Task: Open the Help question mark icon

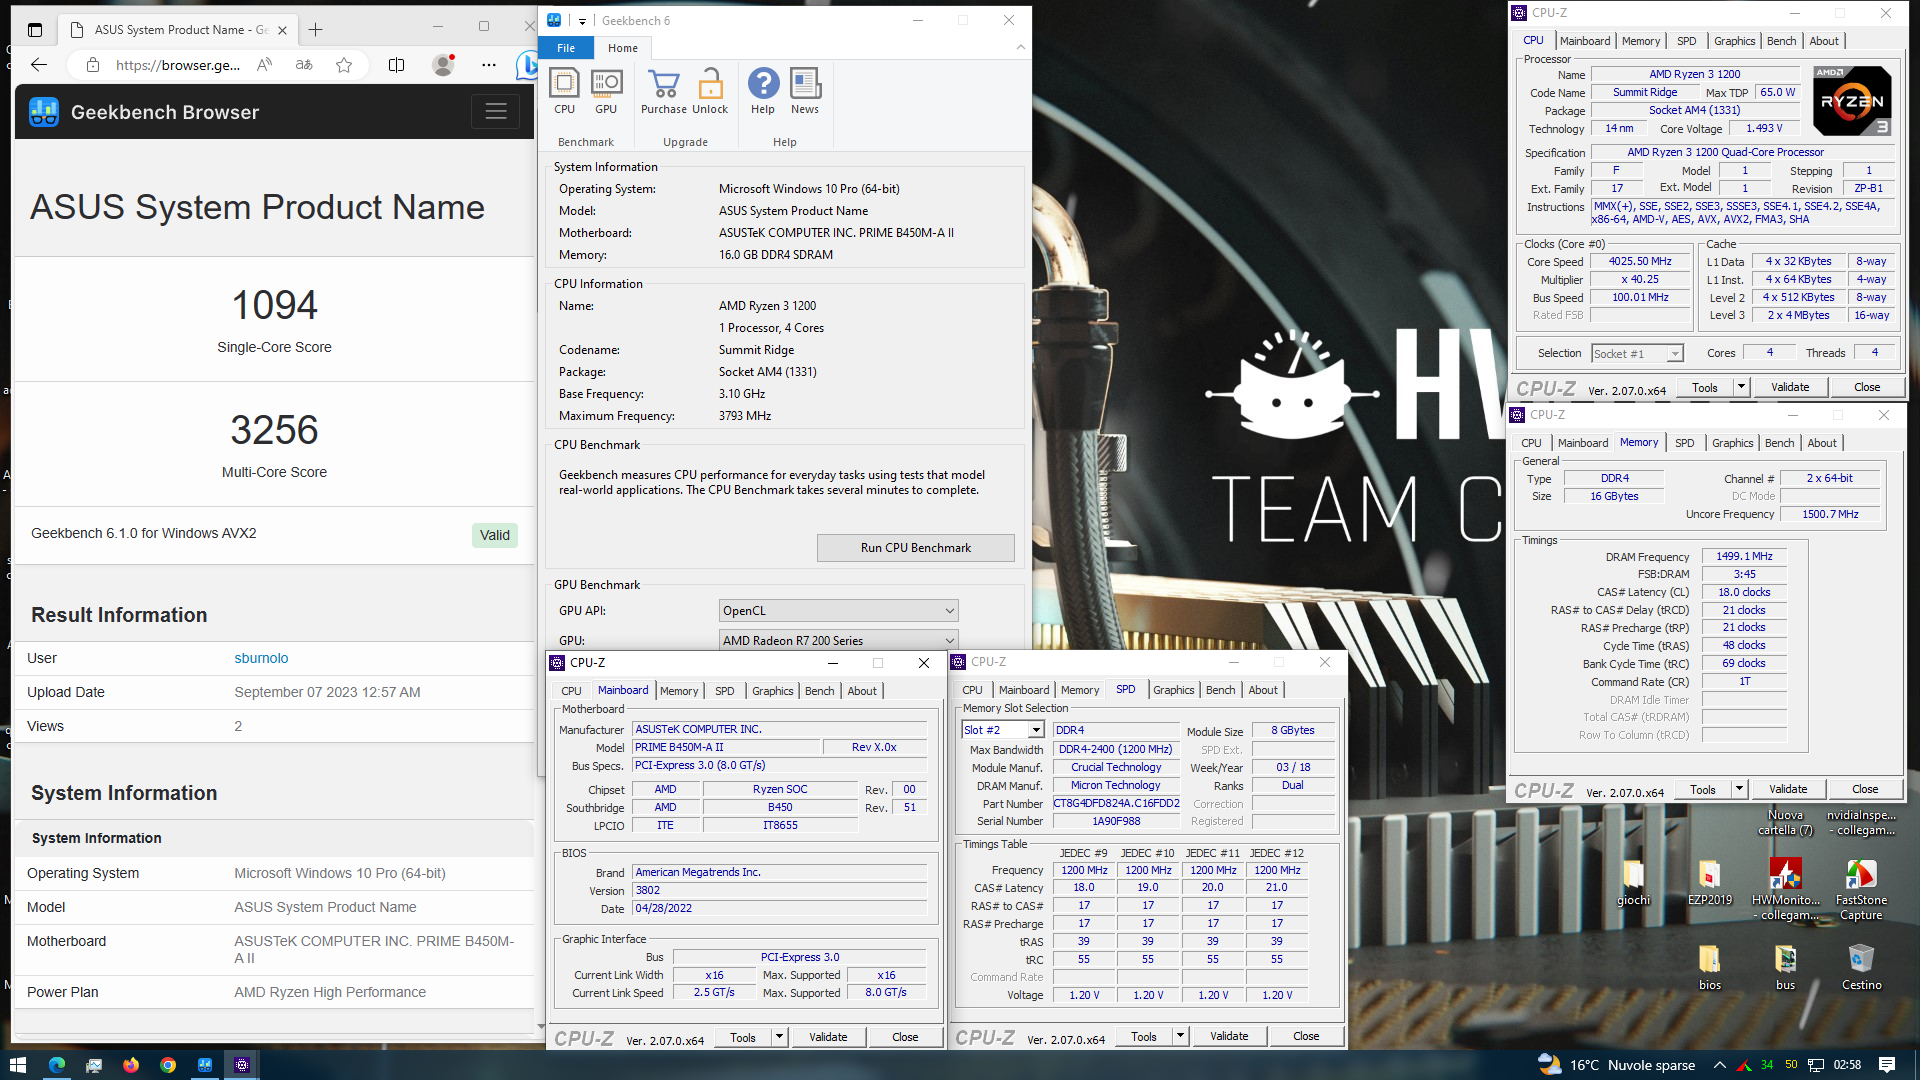Action: pos(763,91)
